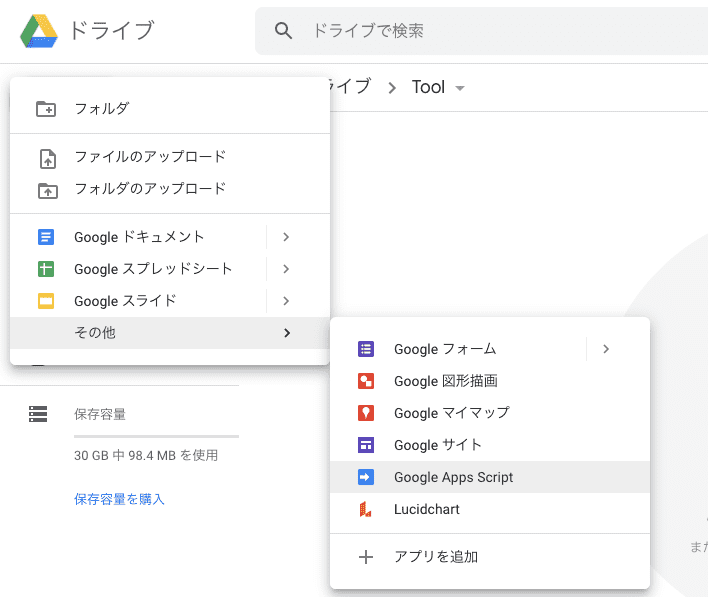Click the yellow Google Slides icon
The height and width of the screenshot is (597, 708).
tap(46, 301)
